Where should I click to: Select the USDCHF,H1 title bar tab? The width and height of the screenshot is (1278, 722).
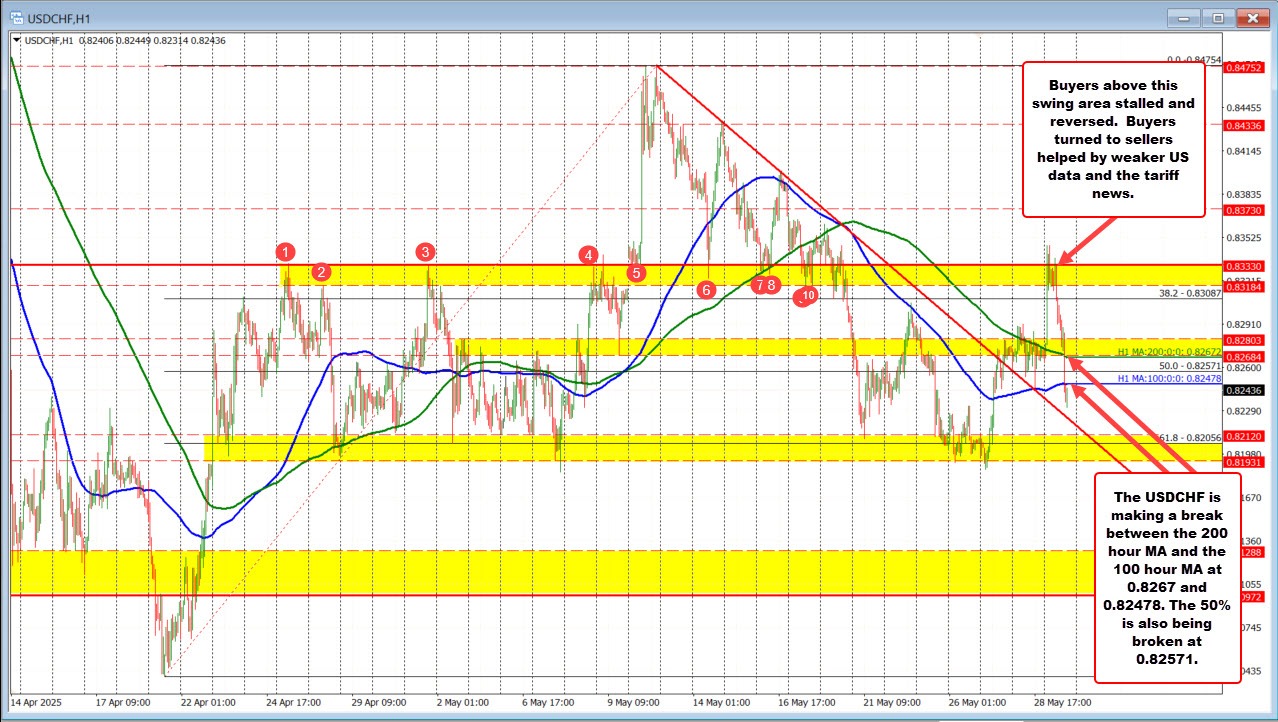tap(60, 17)
